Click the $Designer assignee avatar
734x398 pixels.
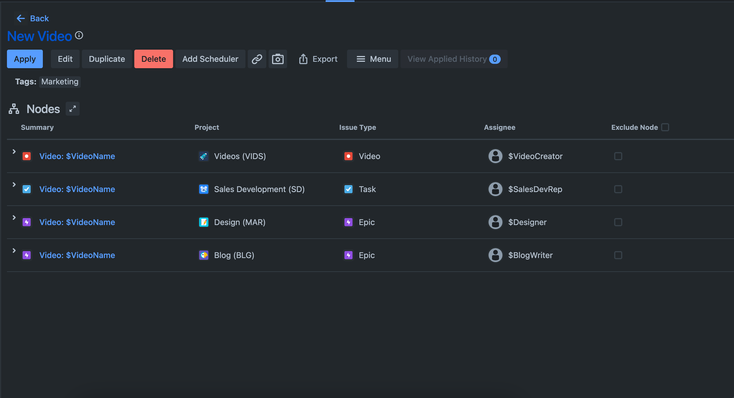click(495, 222)
